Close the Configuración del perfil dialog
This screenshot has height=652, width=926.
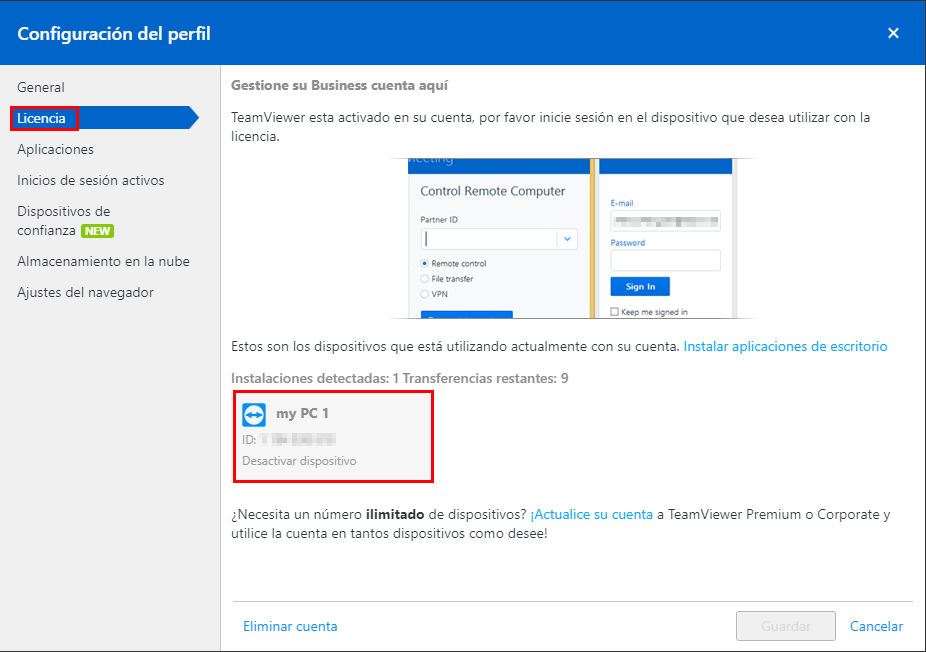pyautogui.click(x=893, y=33)
